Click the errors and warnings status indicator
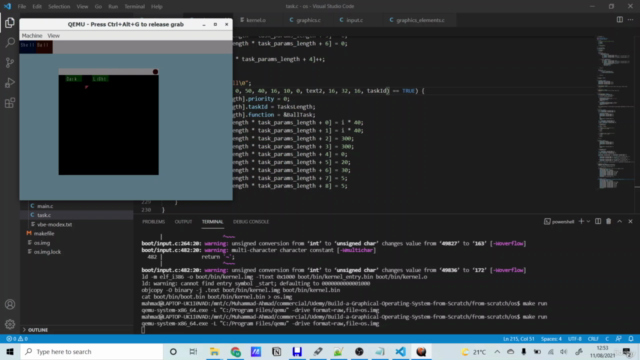Screen dimensions: 640x360 (17, 339)
